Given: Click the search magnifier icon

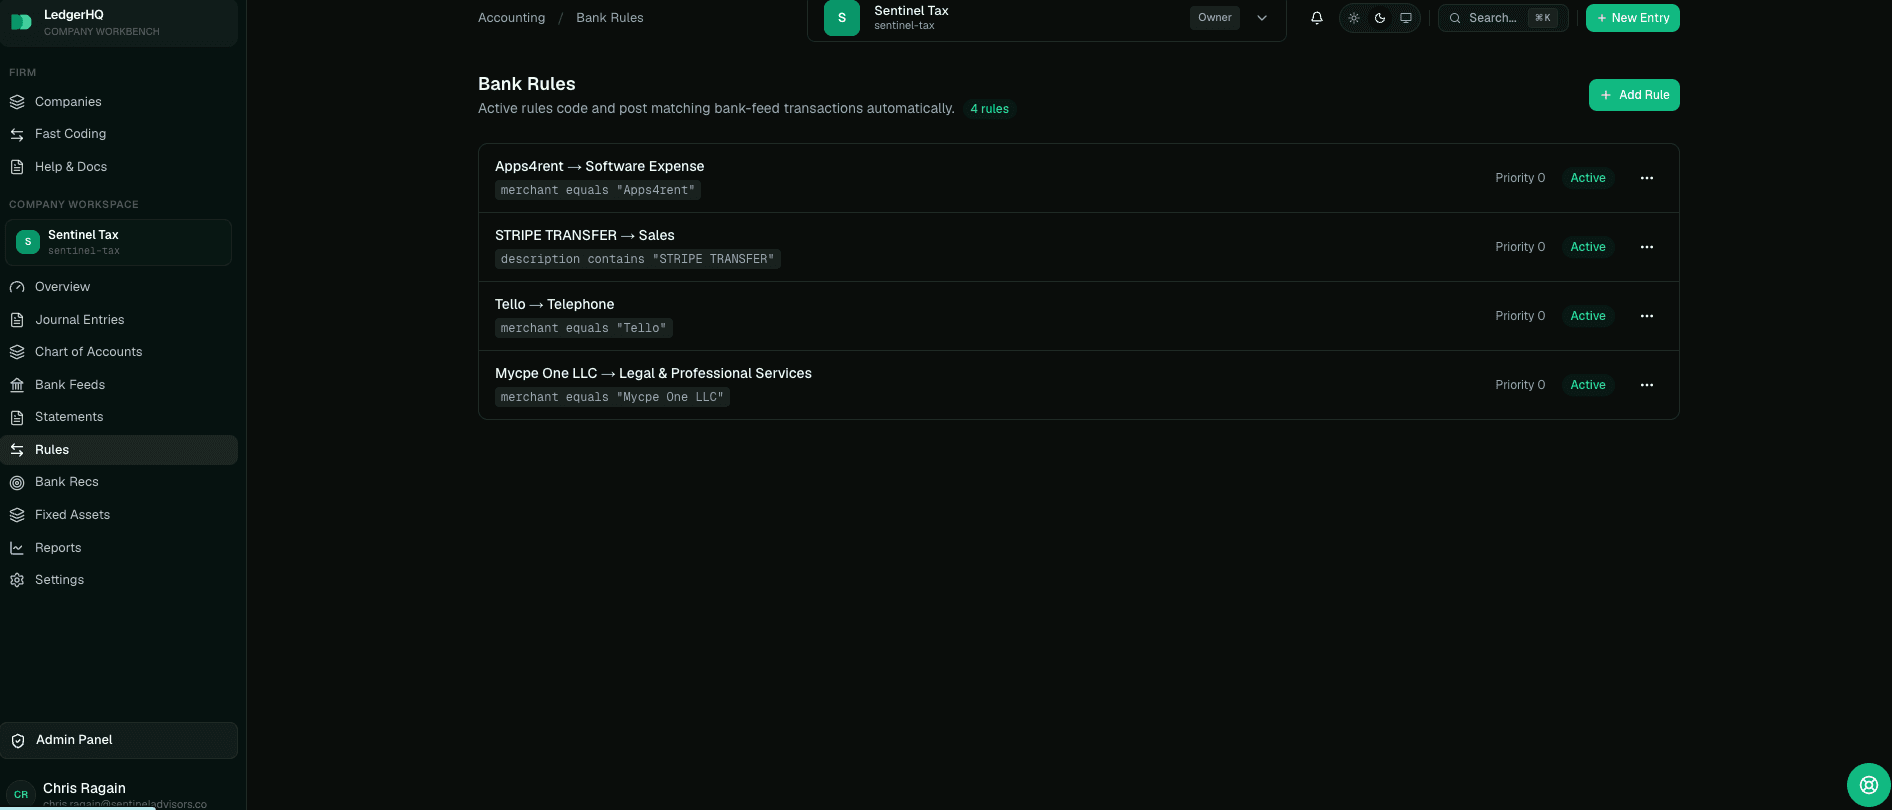Looking at the screenshot, I should point(1455,18).
